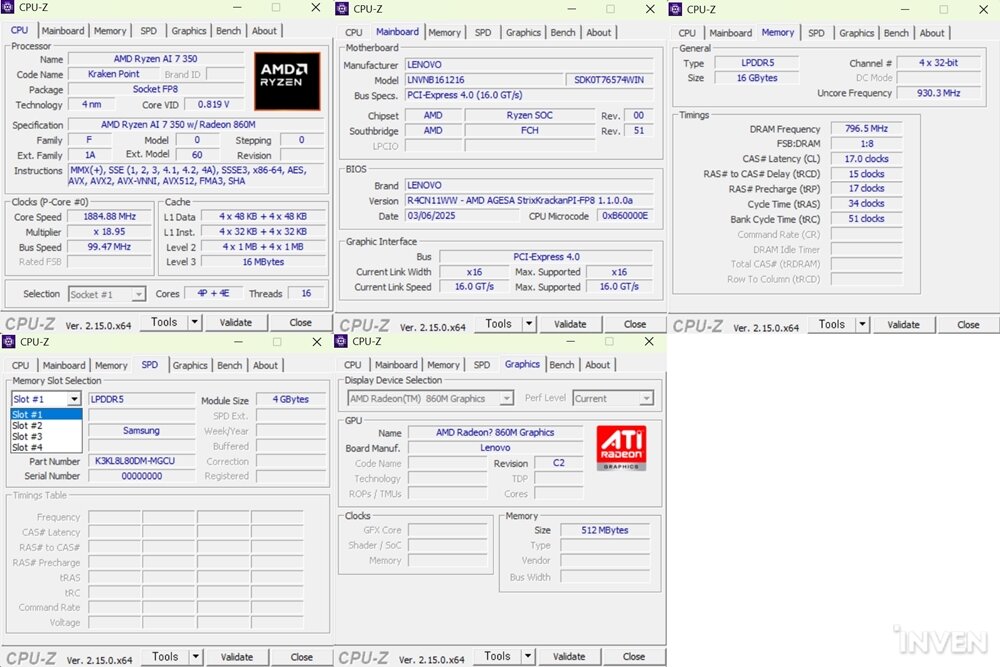Click the DRAM Frequency value "796.5 MHz"
The height and width of the screenshot is (667, 1000).
[x=866, y=129]
